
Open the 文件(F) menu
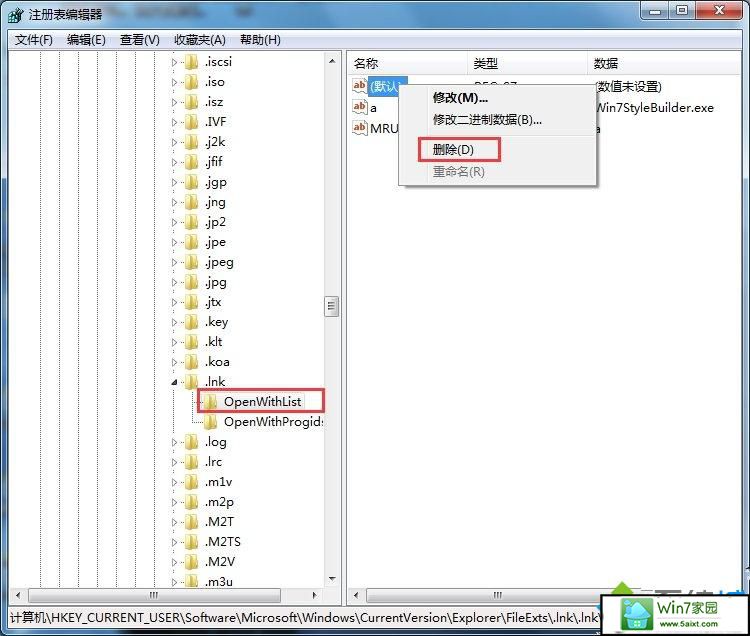pyautogui.click(x=33, y=40)
